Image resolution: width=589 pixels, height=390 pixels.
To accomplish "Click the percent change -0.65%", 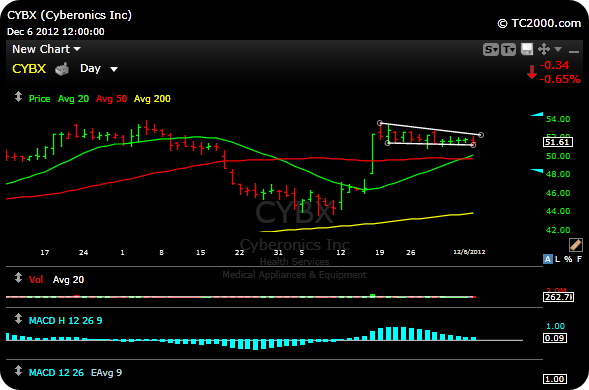I will pos(560,79).
